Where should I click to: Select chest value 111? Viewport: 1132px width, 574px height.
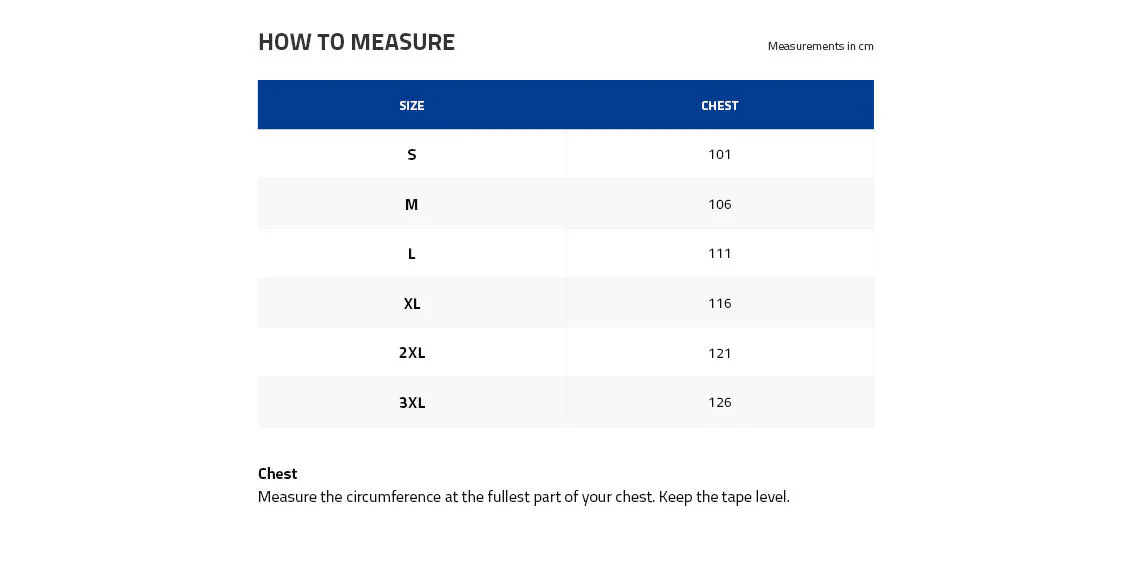[720, 253]
